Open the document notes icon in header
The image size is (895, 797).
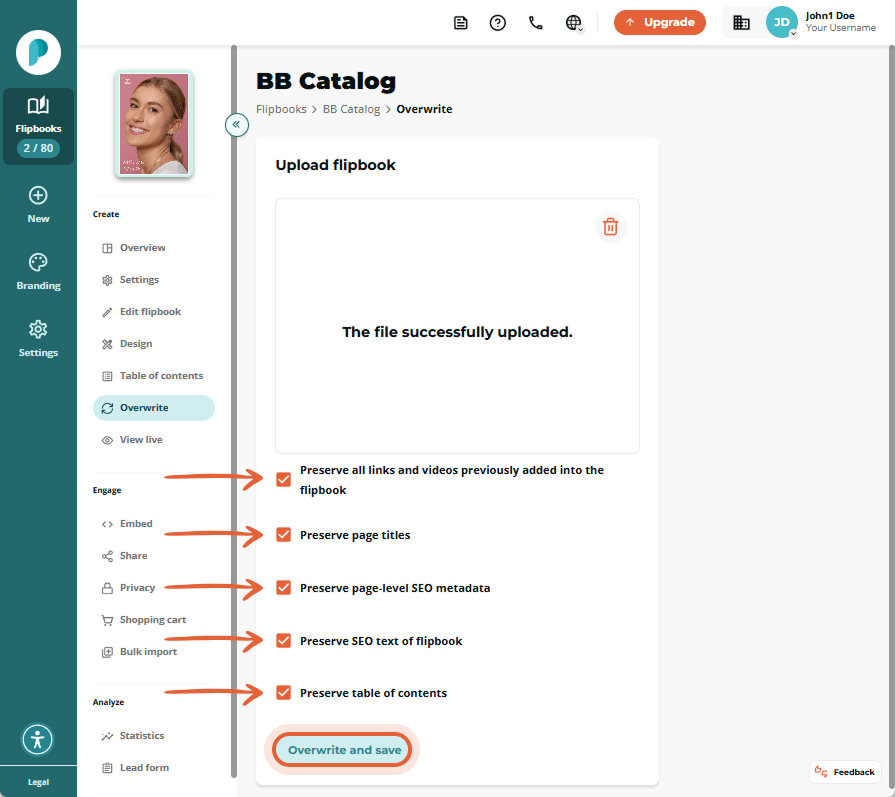coord(461,23)
